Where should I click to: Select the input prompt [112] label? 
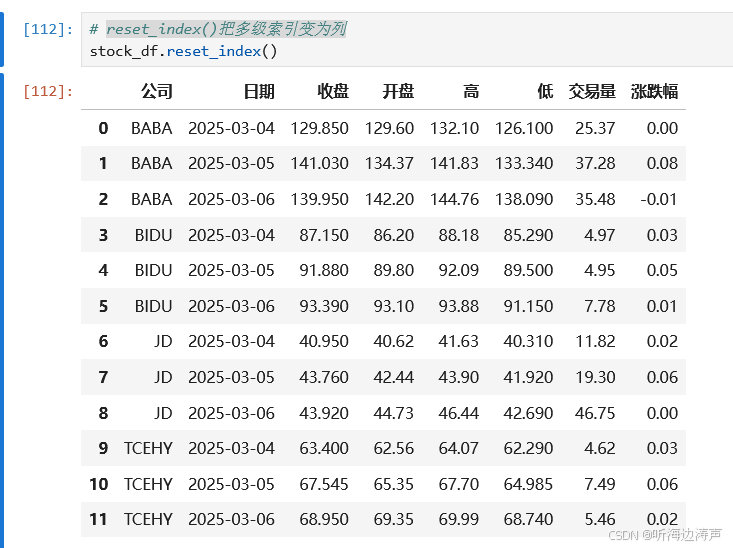pos(48,29)
